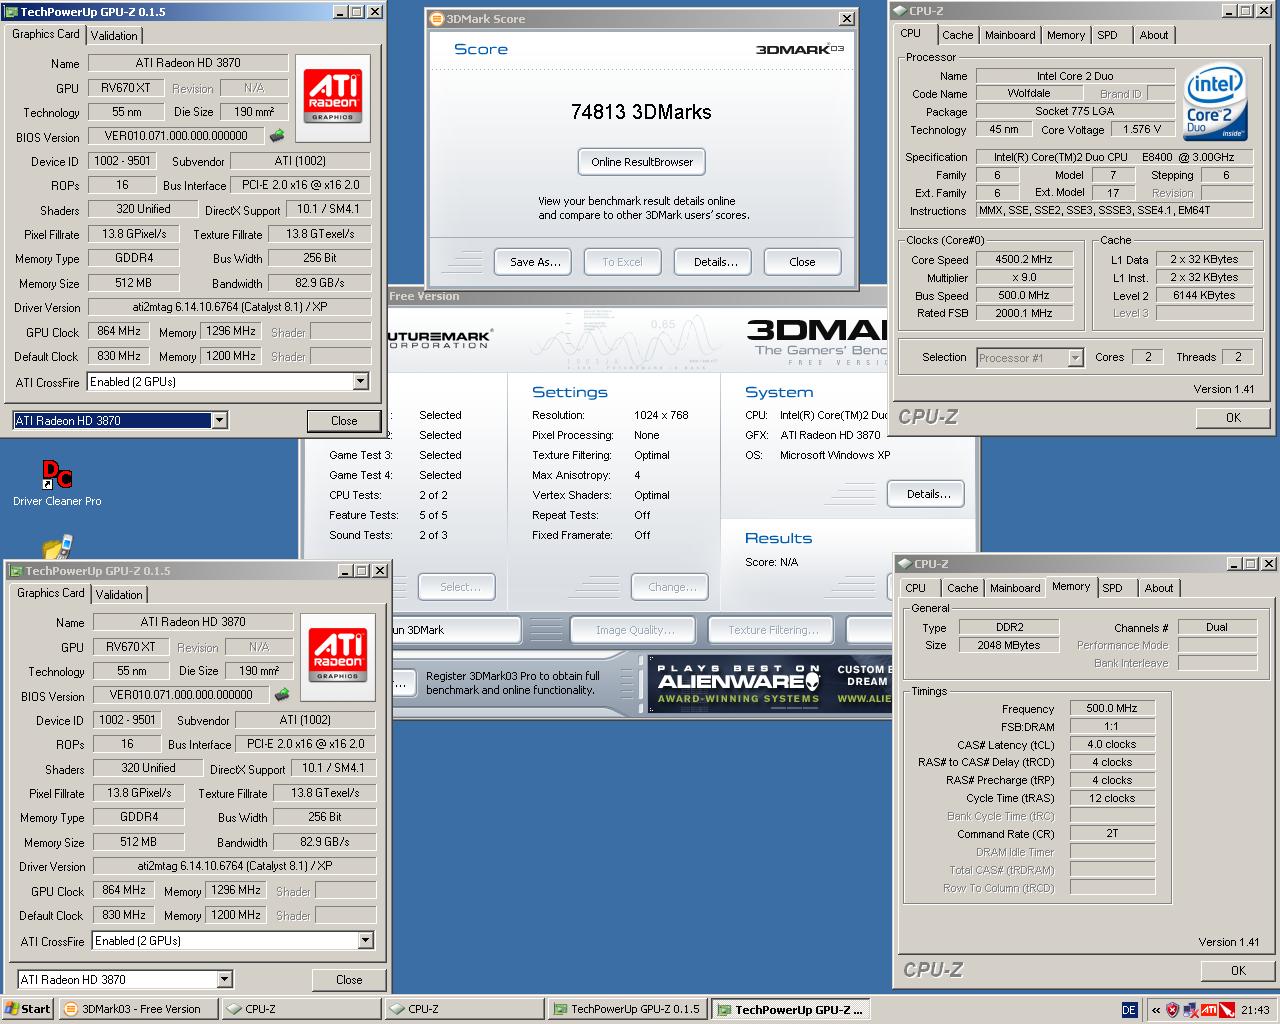The height and width of the screenshot is (1024, 1280).
Task: Switch to TechPowerUp GPU-Z 0.1.5 taskbar item
Action: [x=628, y=1009]
